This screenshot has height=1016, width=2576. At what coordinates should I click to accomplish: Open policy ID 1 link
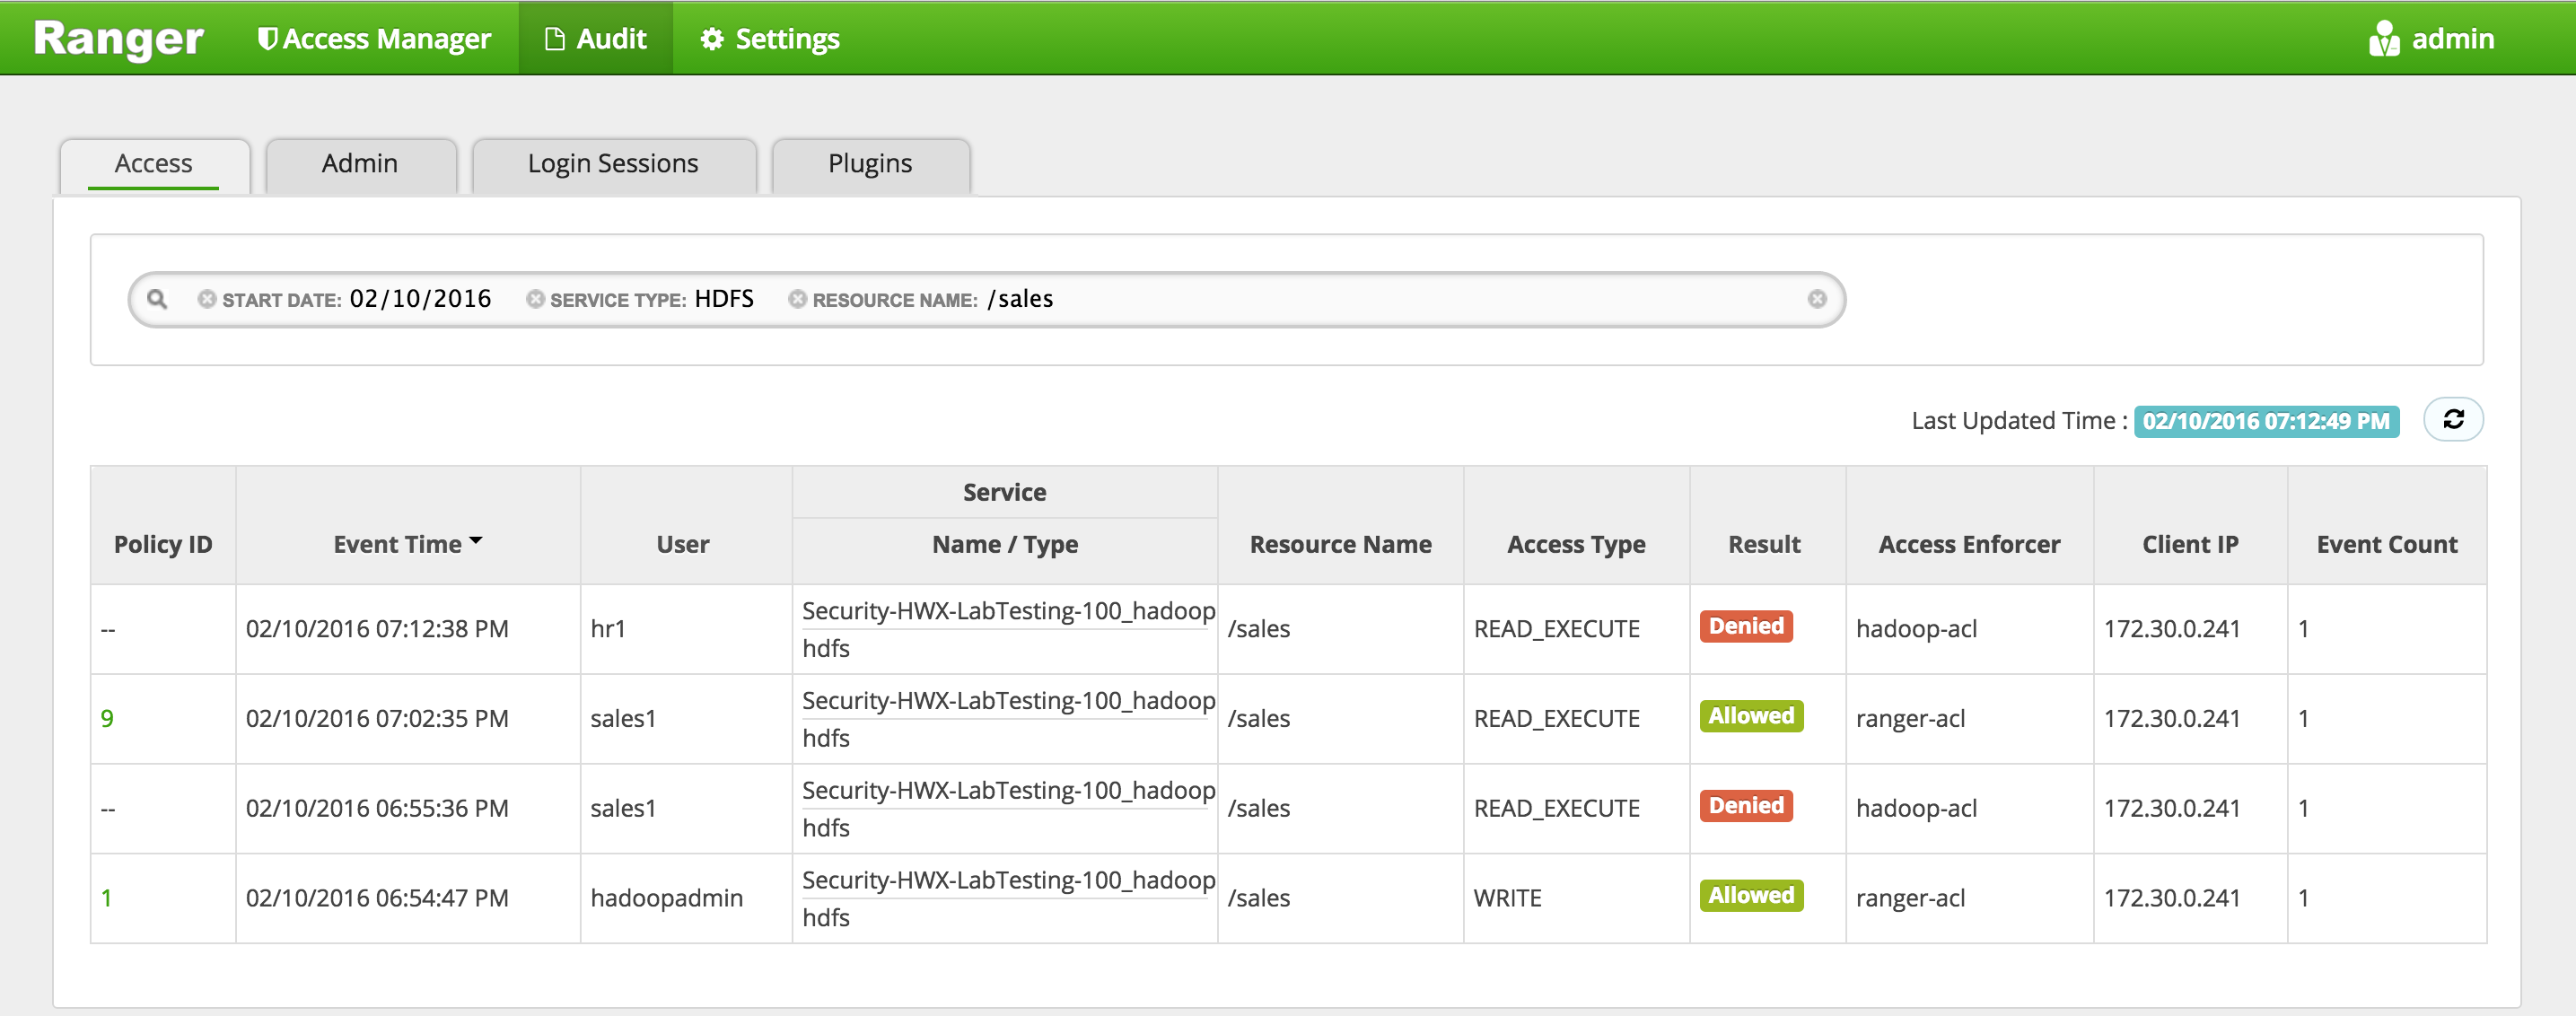[106, 898]
